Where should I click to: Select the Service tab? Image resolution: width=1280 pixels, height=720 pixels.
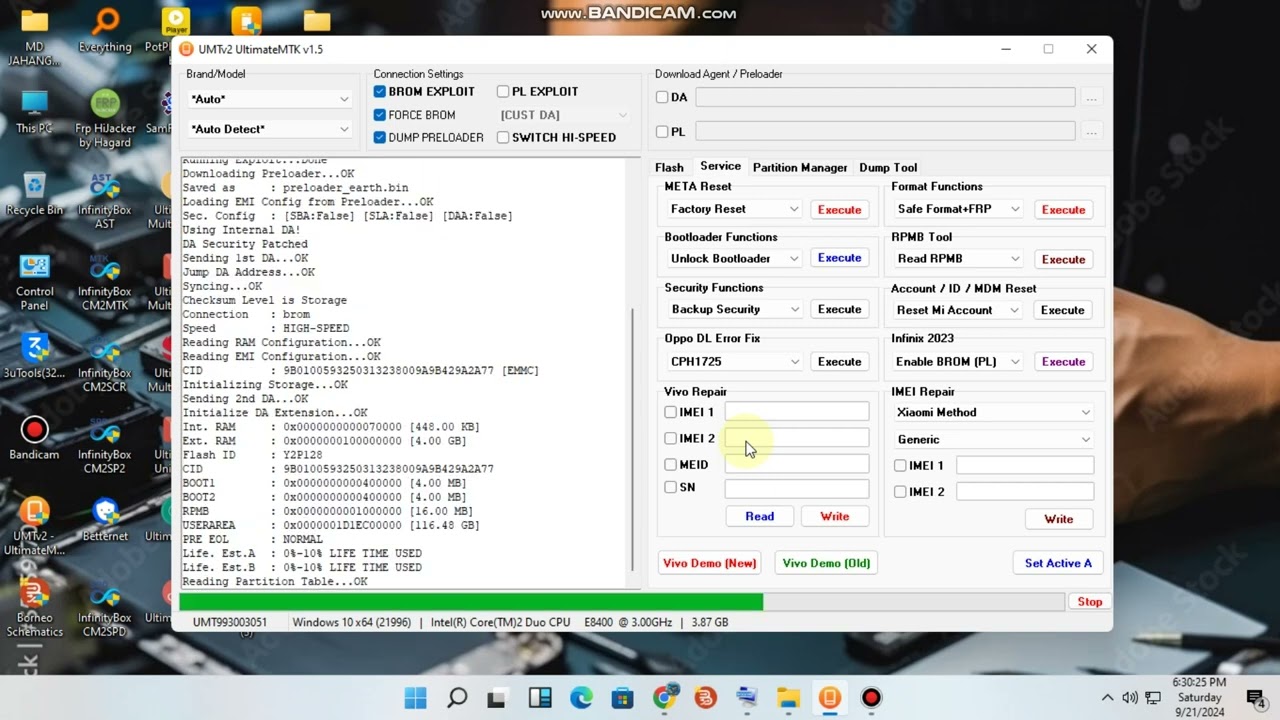click(720, 166)
